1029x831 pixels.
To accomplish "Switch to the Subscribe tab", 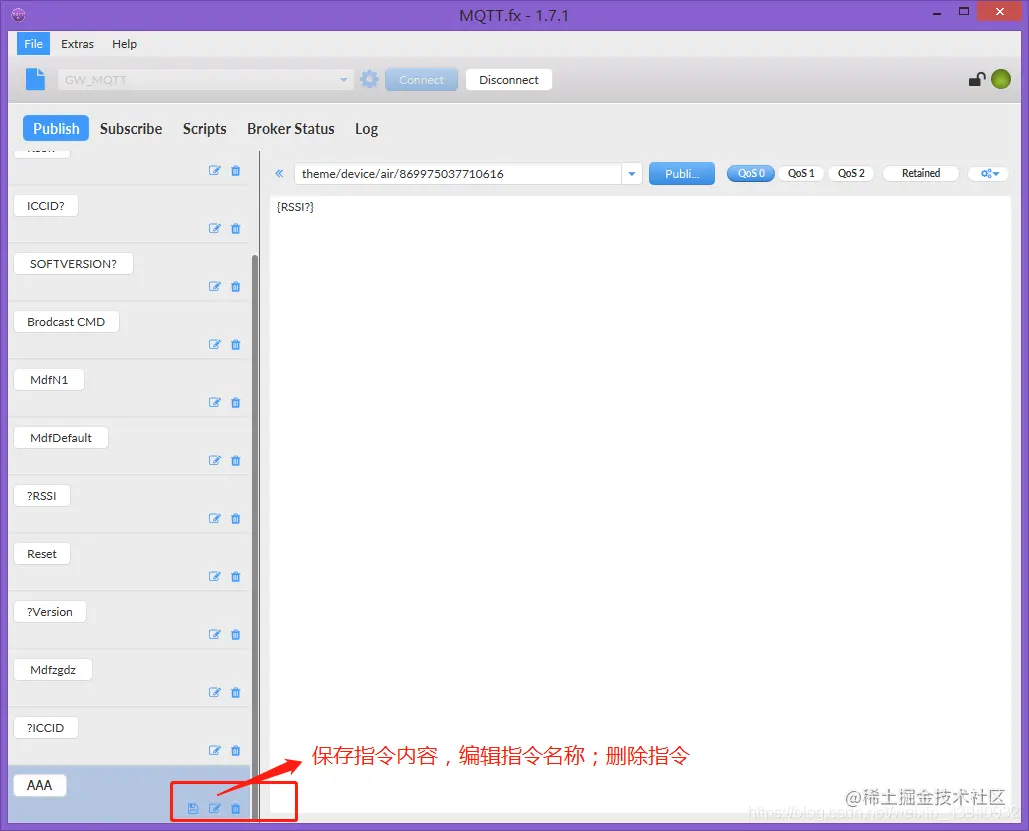I will tap(131, 129).
